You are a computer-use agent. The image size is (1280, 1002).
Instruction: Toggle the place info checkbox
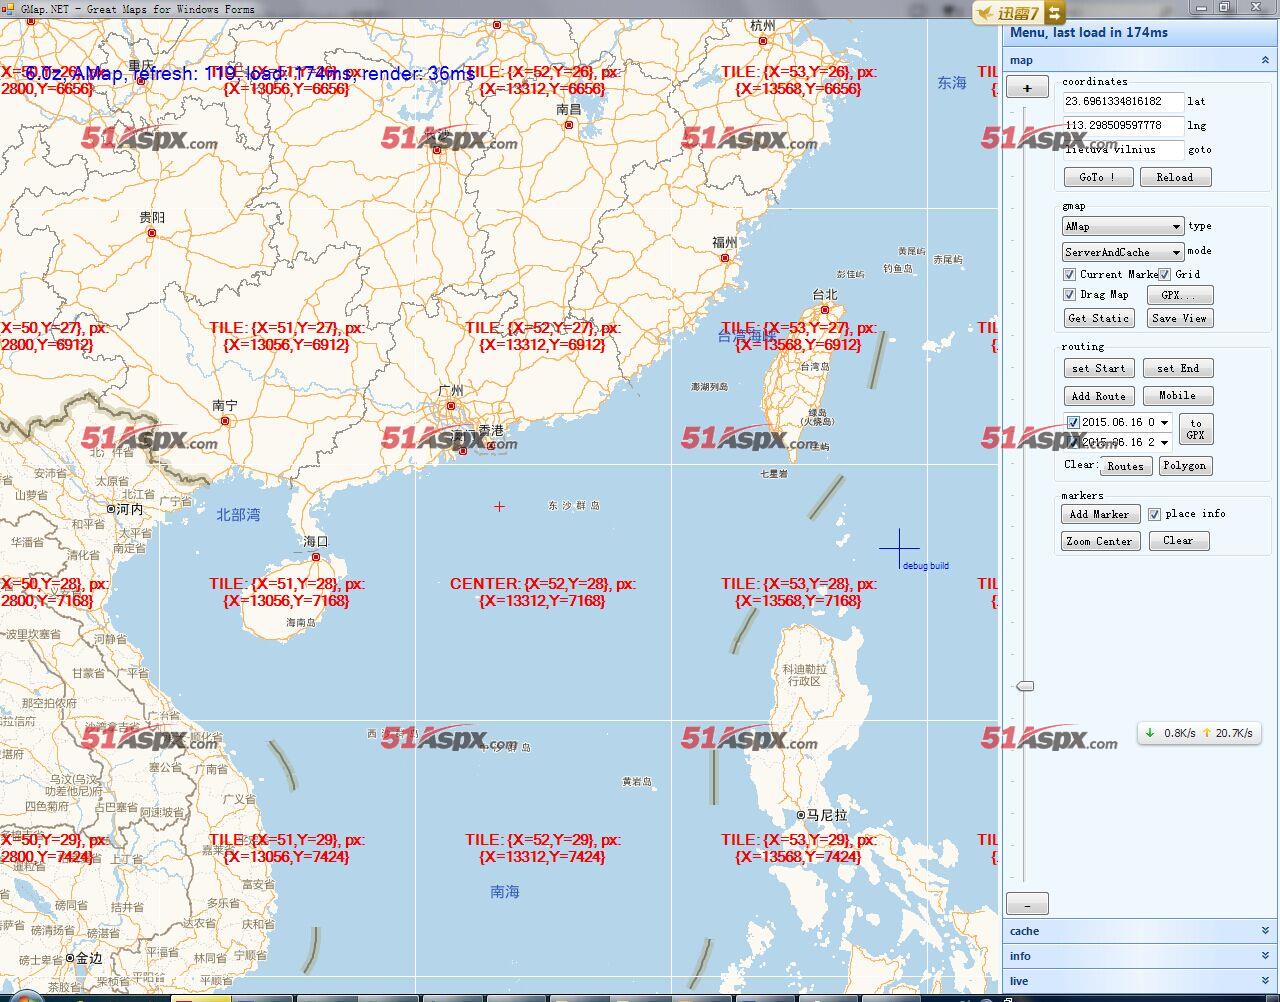pyautogui.click(x=1154, y=514)
